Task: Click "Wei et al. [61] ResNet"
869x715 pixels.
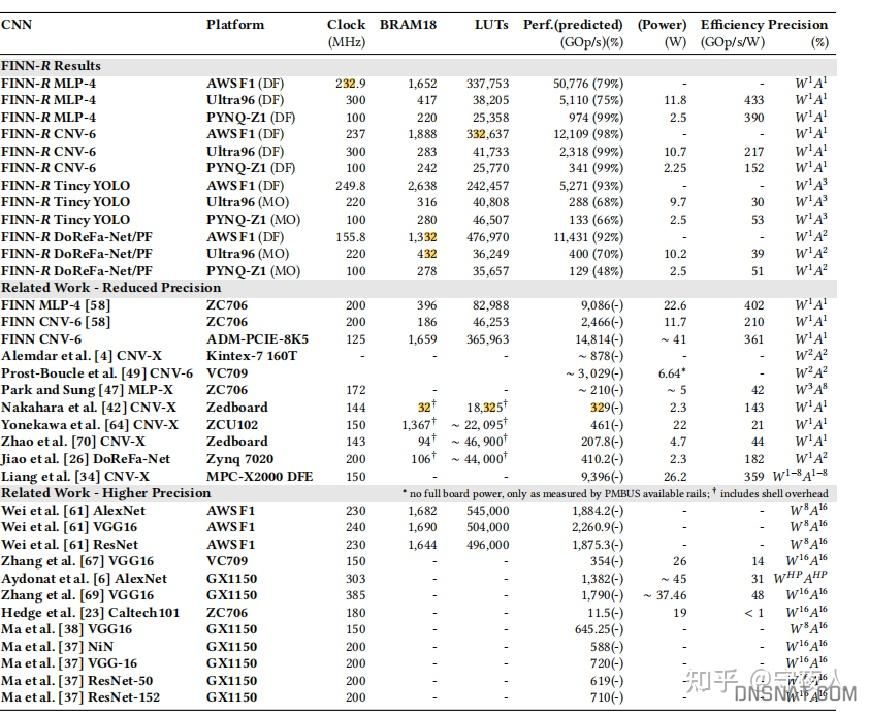Action: pyautogui.click(x=69, y=545)
